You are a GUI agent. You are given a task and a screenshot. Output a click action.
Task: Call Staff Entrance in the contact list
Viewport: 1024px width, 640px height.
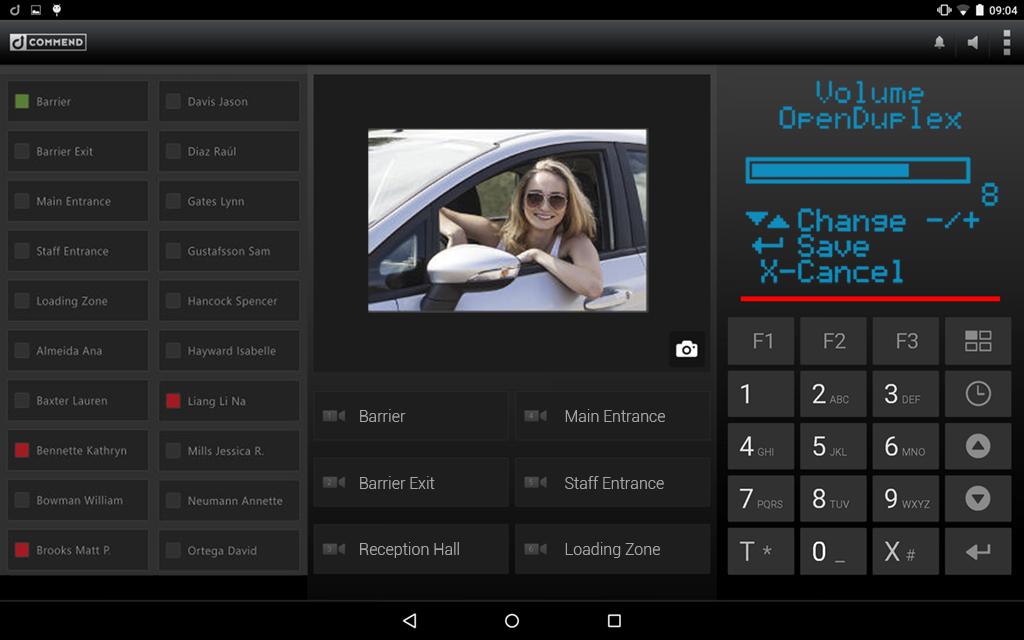click(78, 251)
